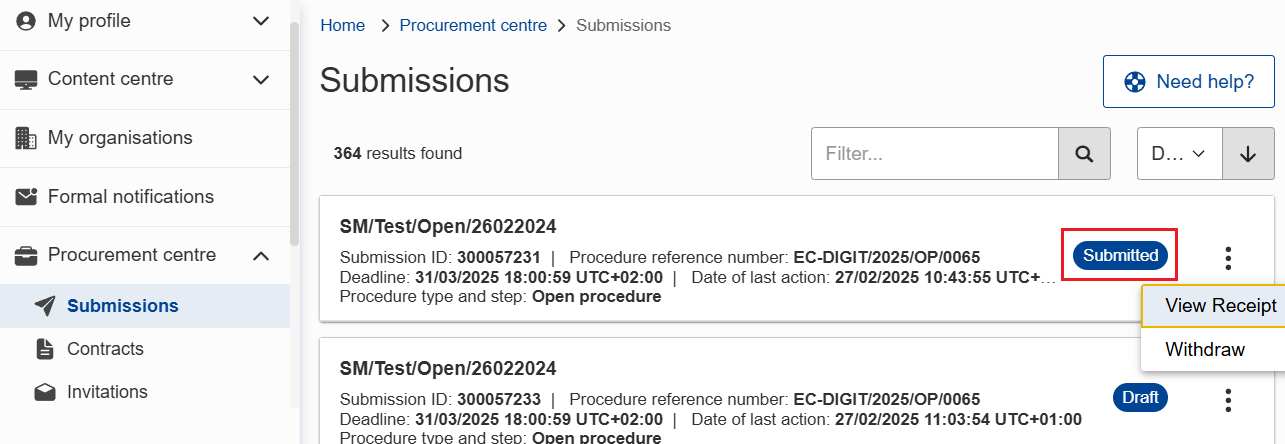
Task: Open Procurement centre breadcrumb link
Action: pos(473,25)
